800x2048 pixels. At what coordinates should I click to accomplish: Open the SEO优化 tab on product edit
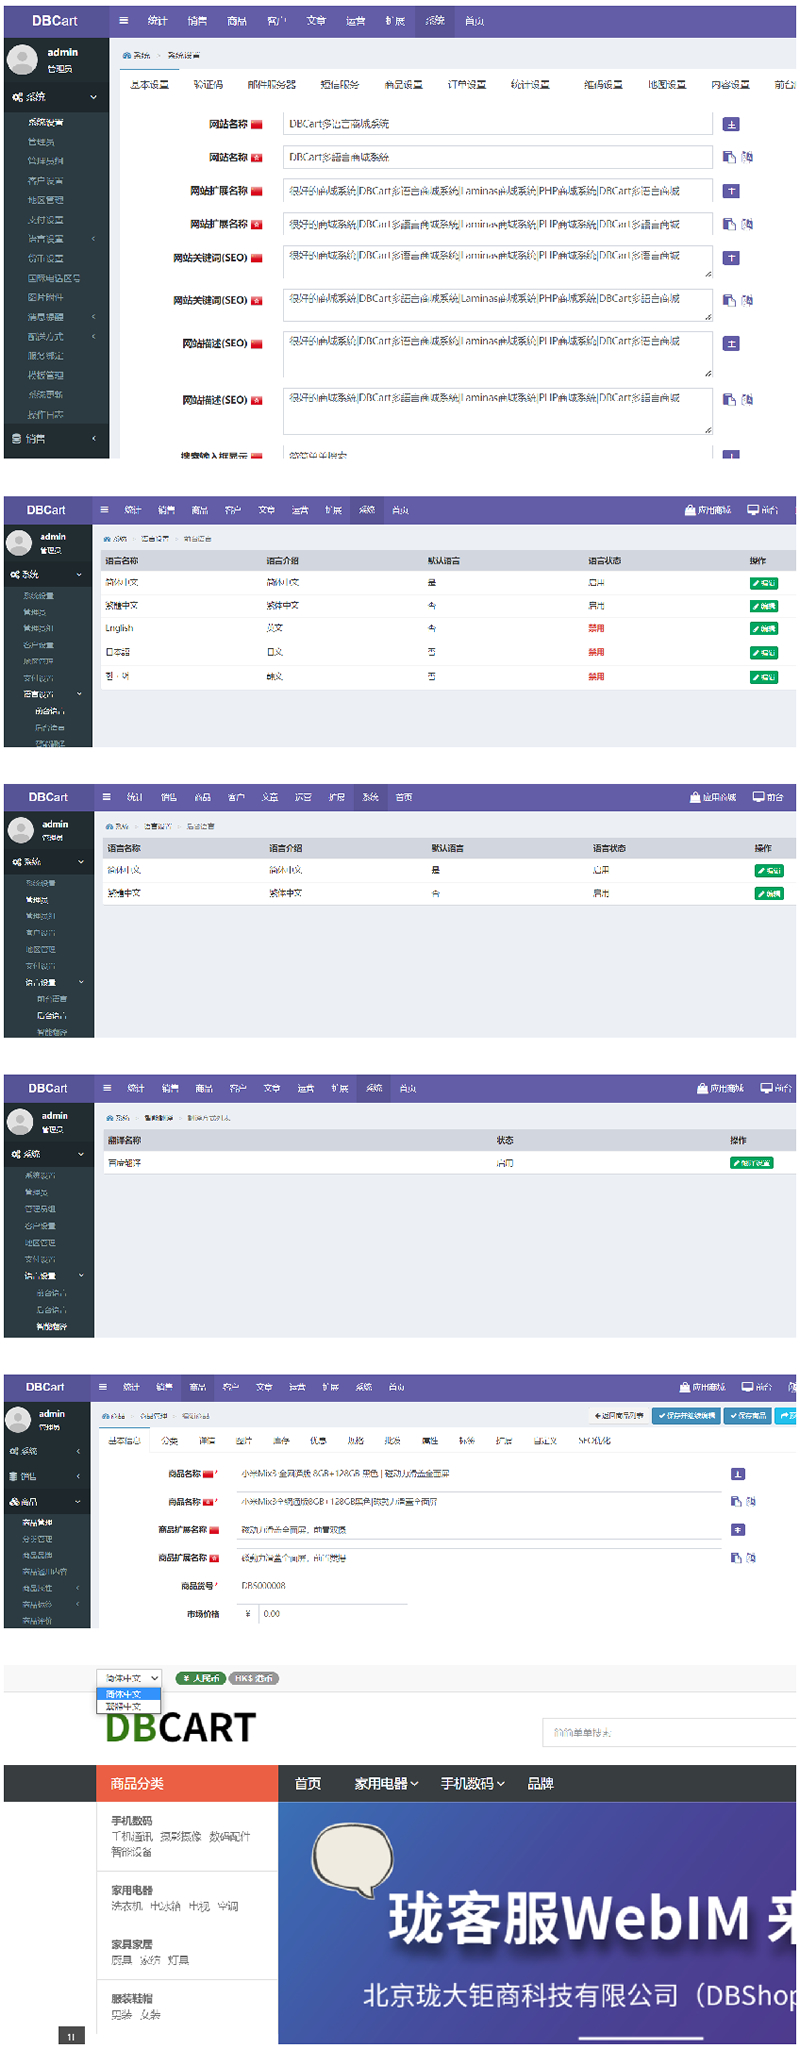tap(594, 1441)
